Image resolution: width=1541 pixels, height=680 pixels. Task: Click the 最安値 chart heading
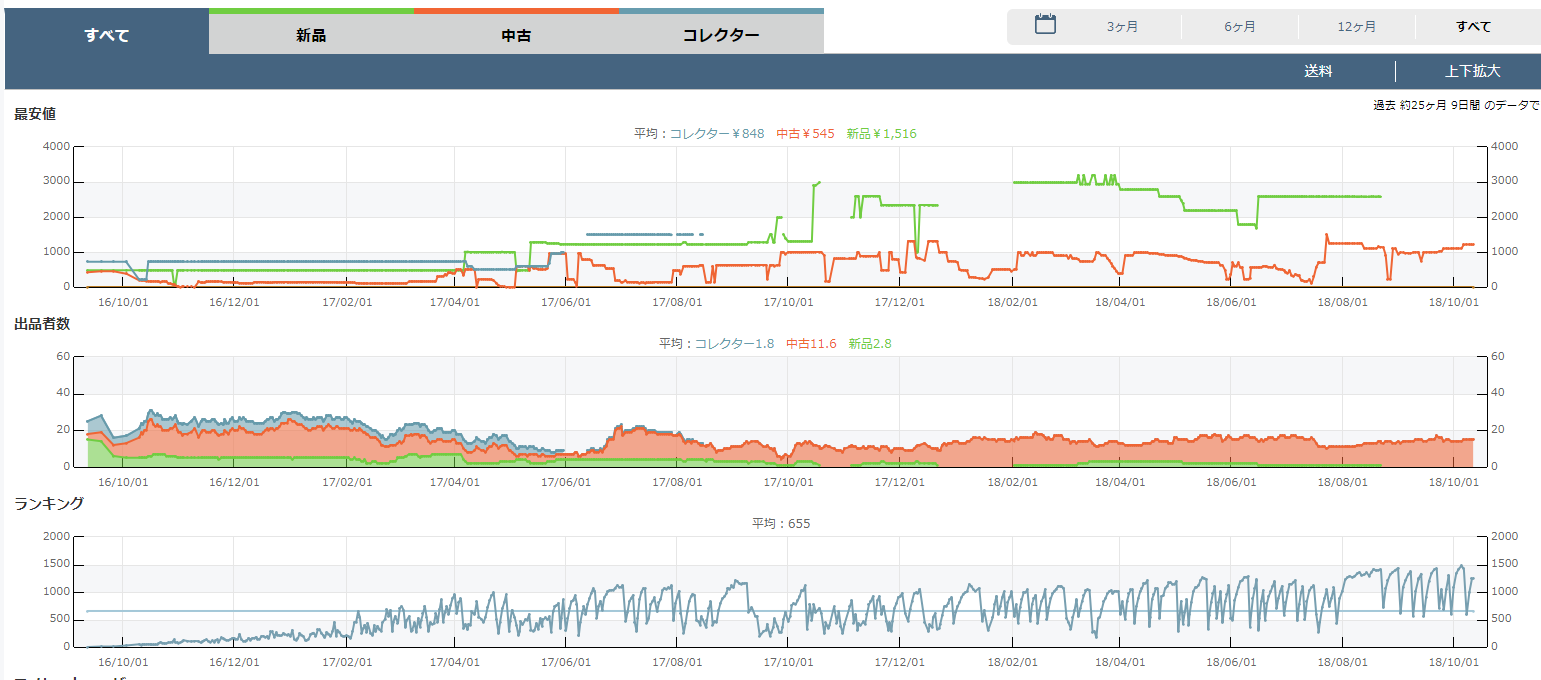tap(35, 114)
